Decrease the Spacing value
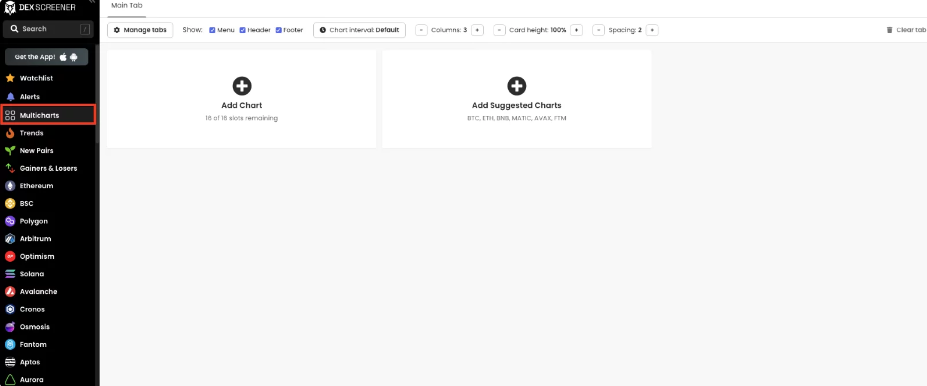Screen dimensions: 927x386 pyautogui.click(x=599, y=30)
